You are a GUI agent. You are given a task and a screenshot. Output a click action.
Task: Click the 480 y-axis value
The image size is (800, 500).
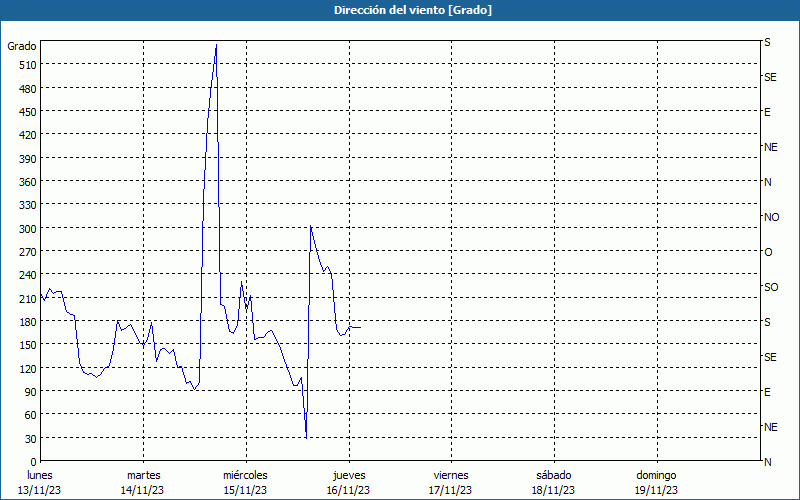[28, 89]
